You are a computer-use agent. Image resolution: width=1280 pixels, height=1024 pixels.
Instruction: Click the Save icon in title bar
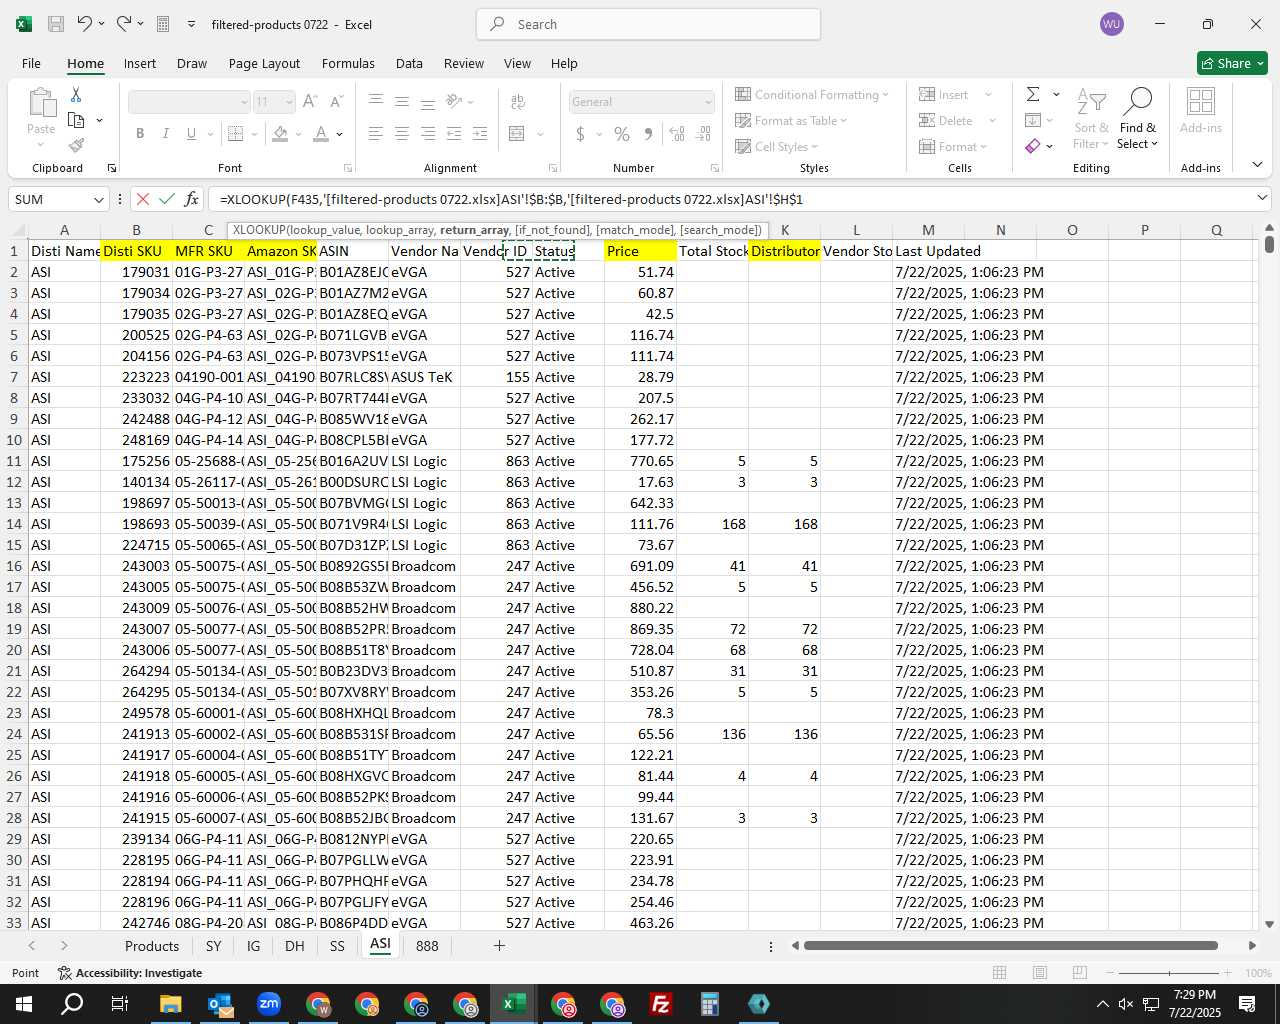56,24
